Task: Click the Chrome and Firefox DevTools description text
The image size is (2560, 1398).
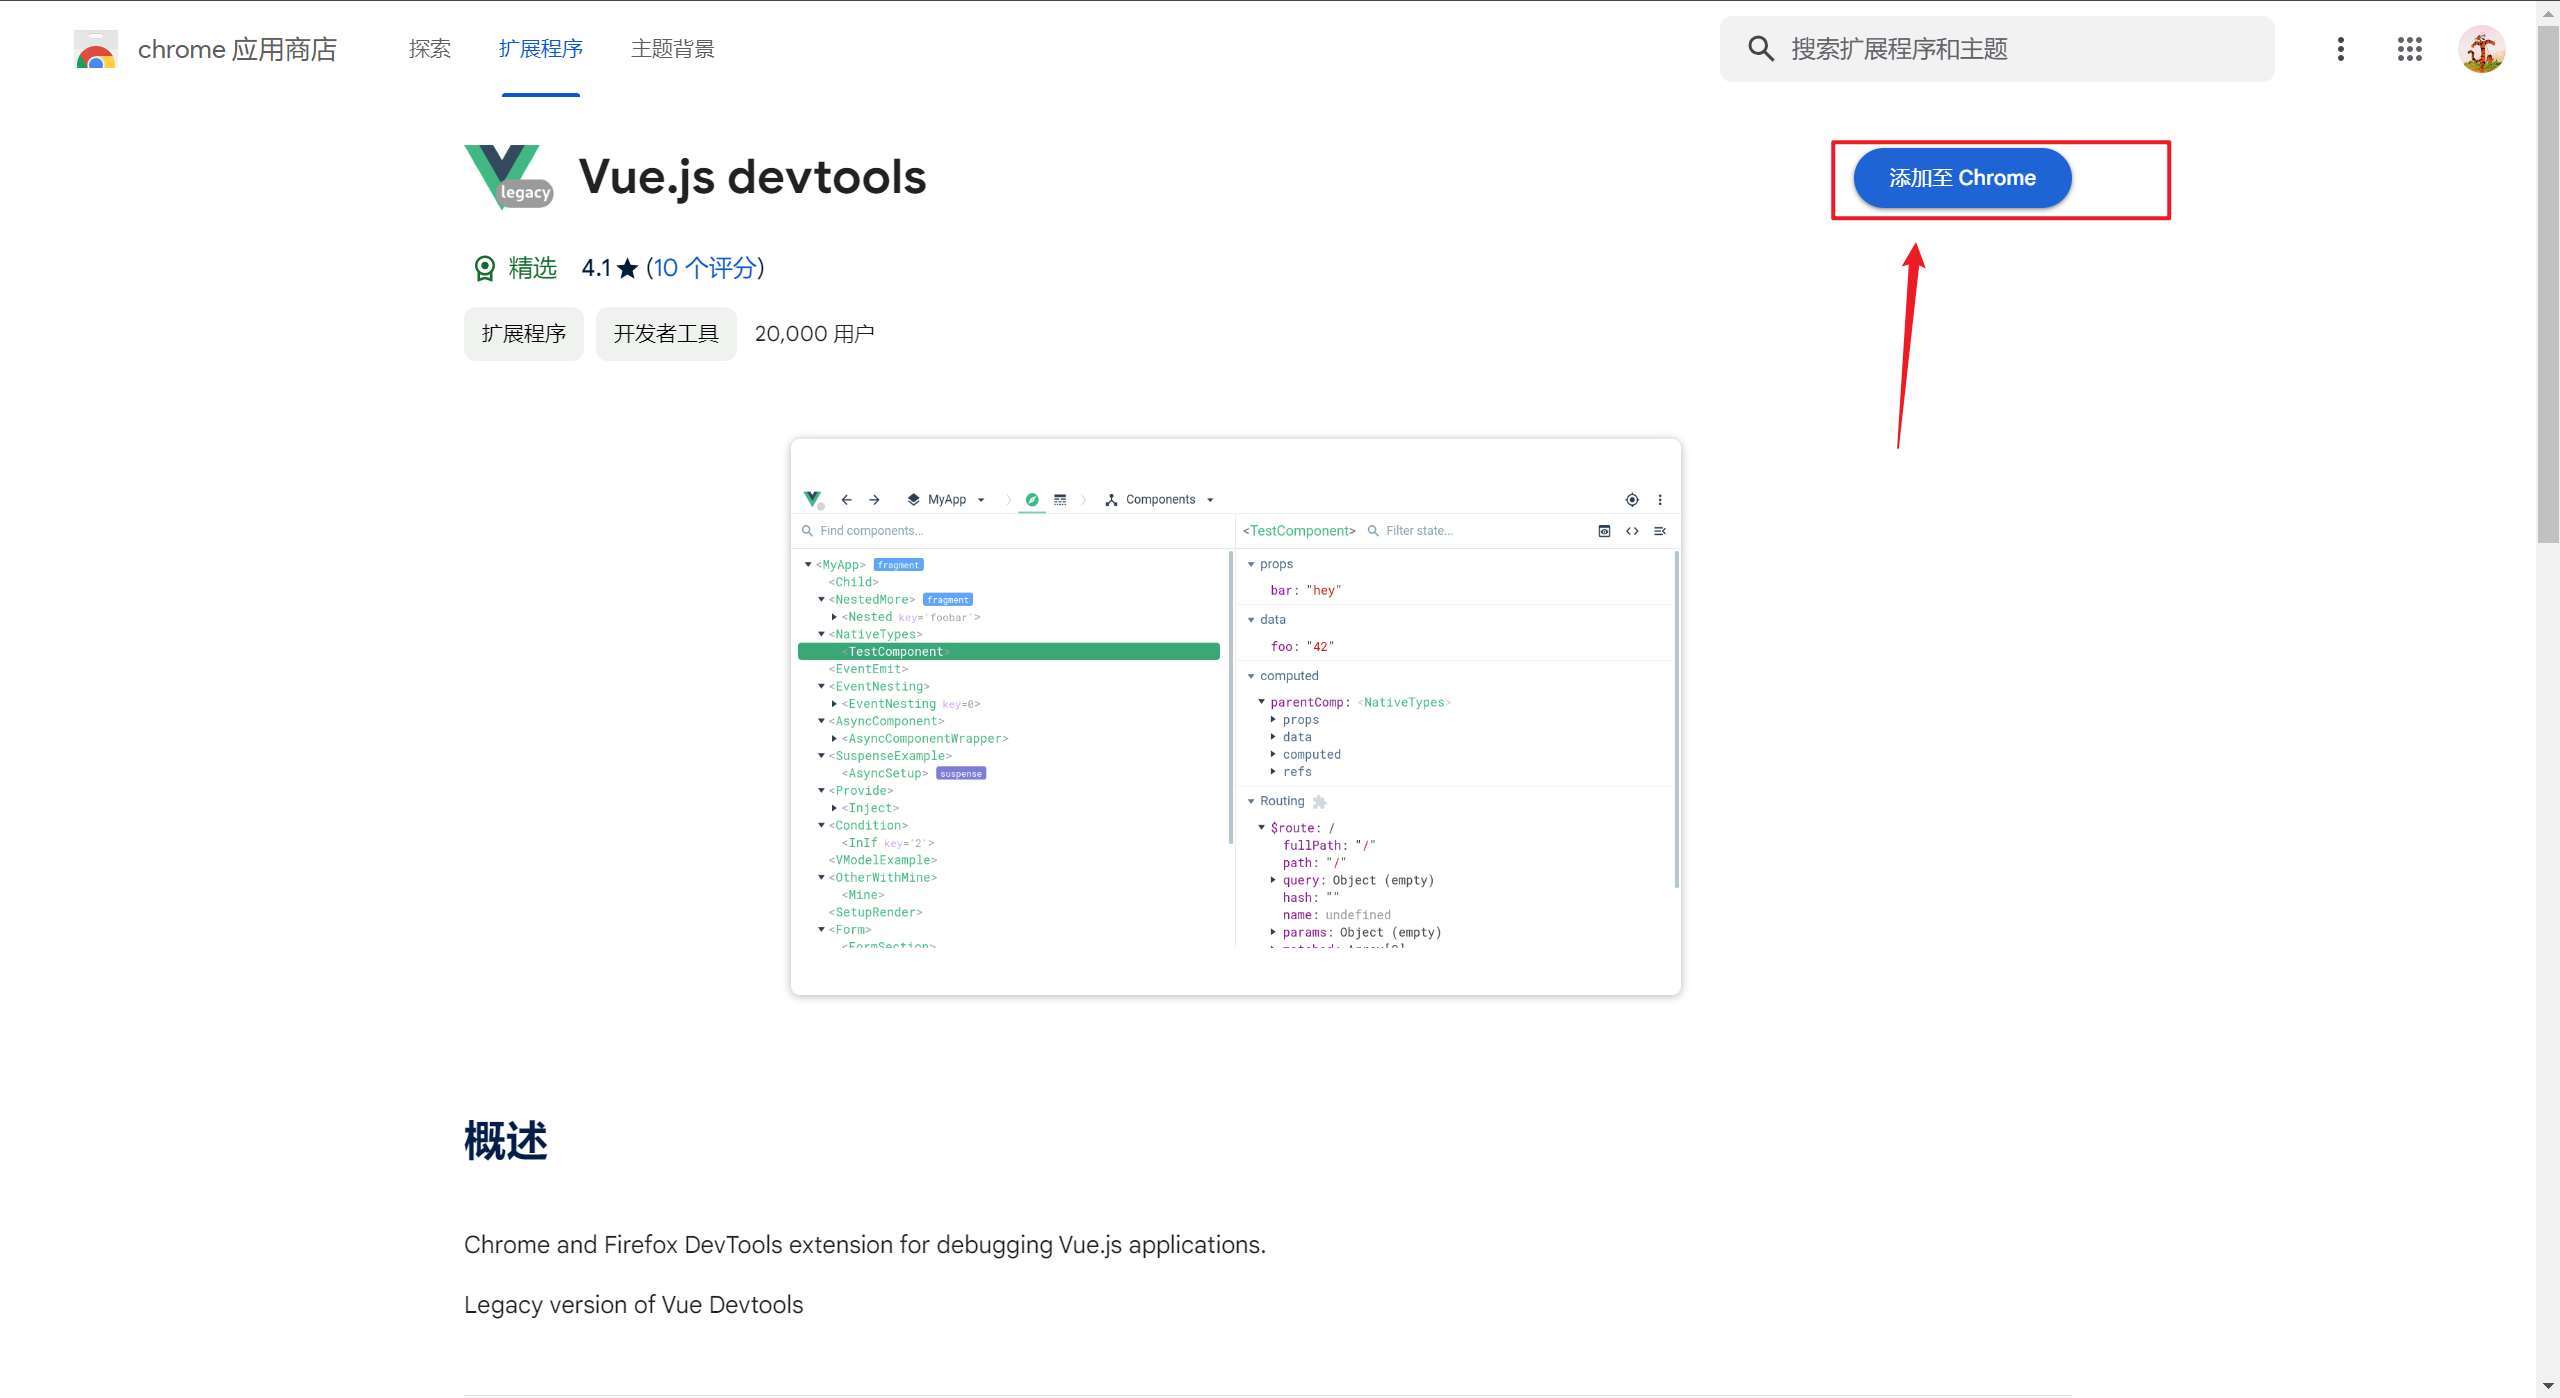Action: (x=865, y=1245)
